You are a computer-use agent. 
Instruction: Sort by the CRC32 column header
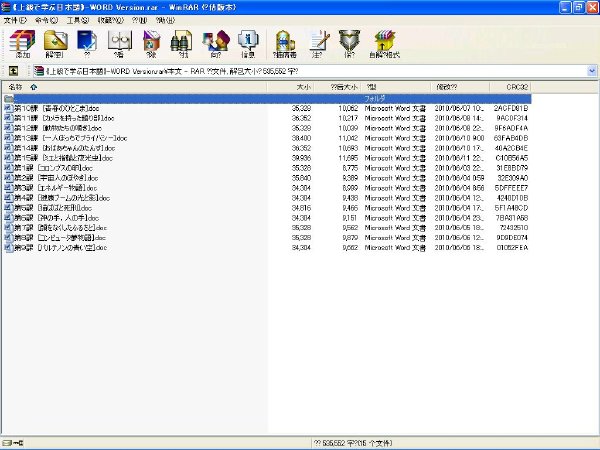[x=510, y=87]
